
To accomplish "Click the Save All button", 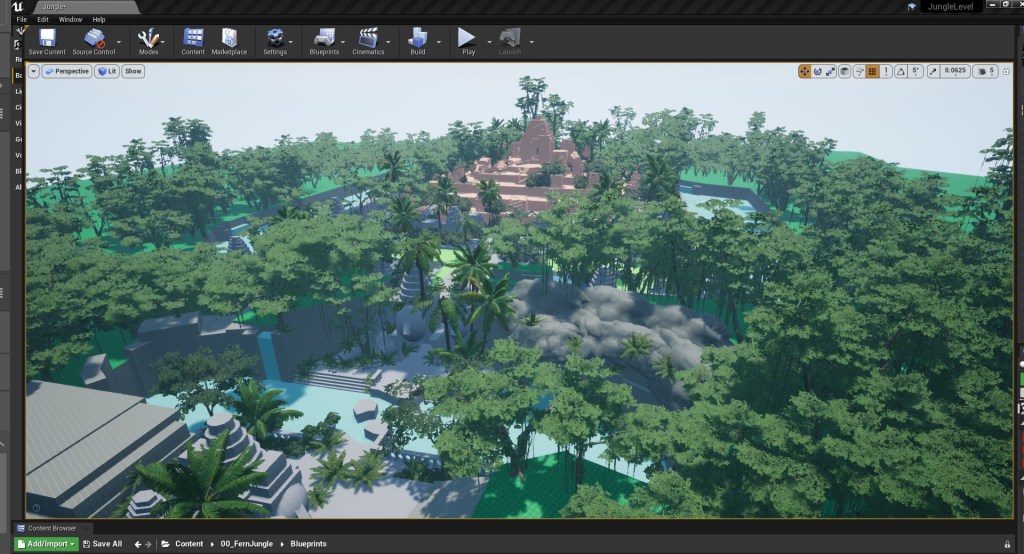I will click(x=101, y=544).
